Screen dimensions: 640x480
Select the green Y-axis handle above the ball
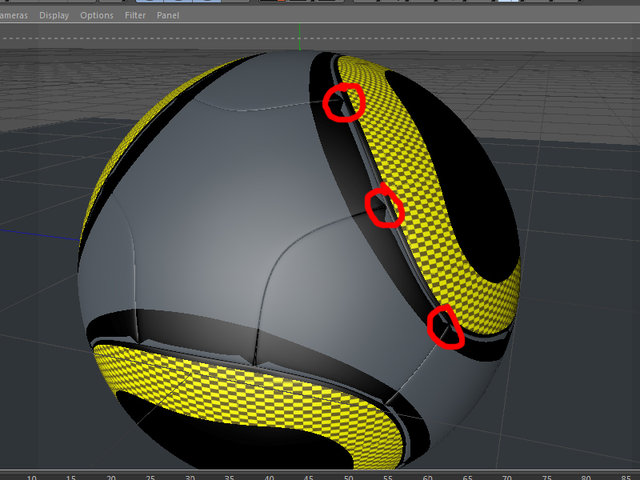point(300,37)
